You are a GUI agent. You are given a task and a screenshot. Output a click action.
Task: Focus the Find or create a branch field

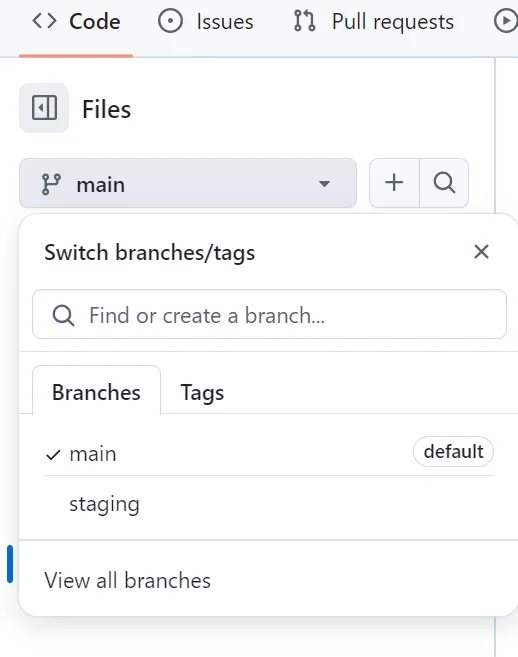pyautogui.click(x=269, y=314)
